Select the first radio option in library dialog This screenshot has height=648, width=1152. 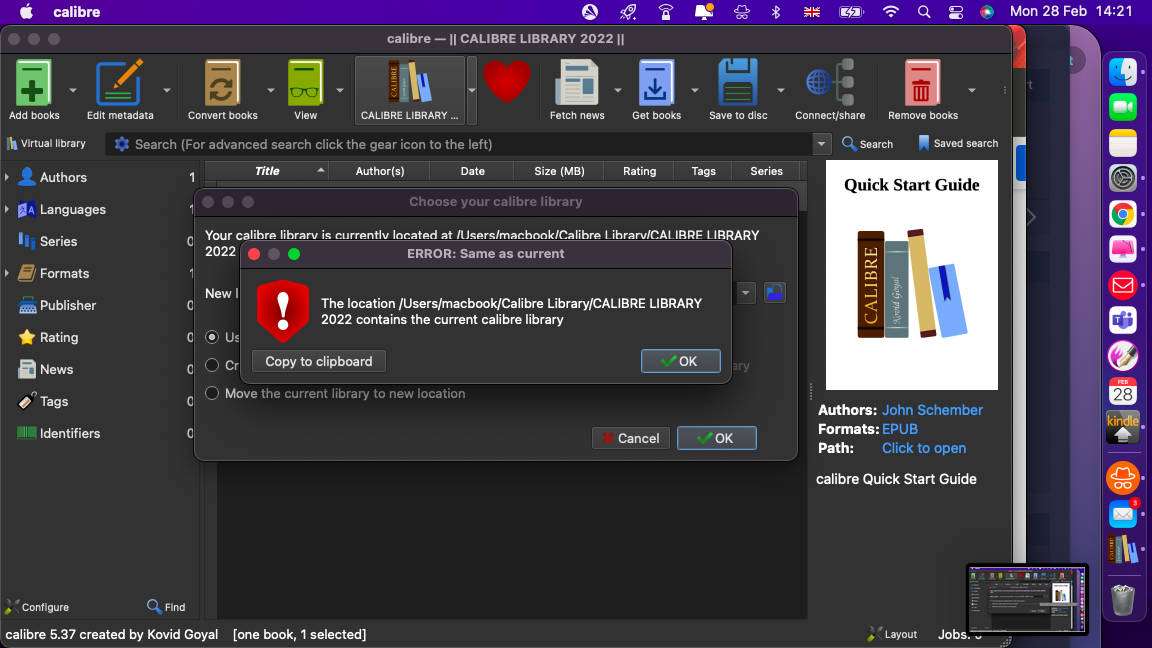[x=212, y=337]
